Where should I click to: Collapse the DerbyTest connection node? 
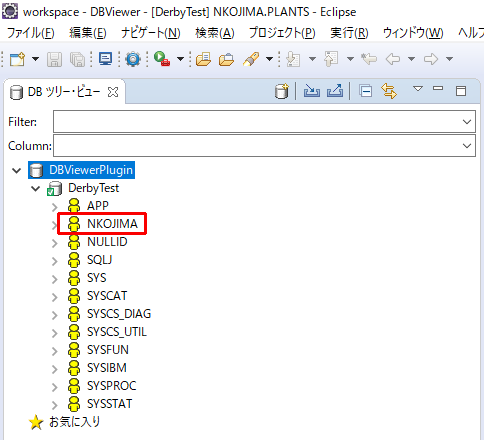coord(35,189)
